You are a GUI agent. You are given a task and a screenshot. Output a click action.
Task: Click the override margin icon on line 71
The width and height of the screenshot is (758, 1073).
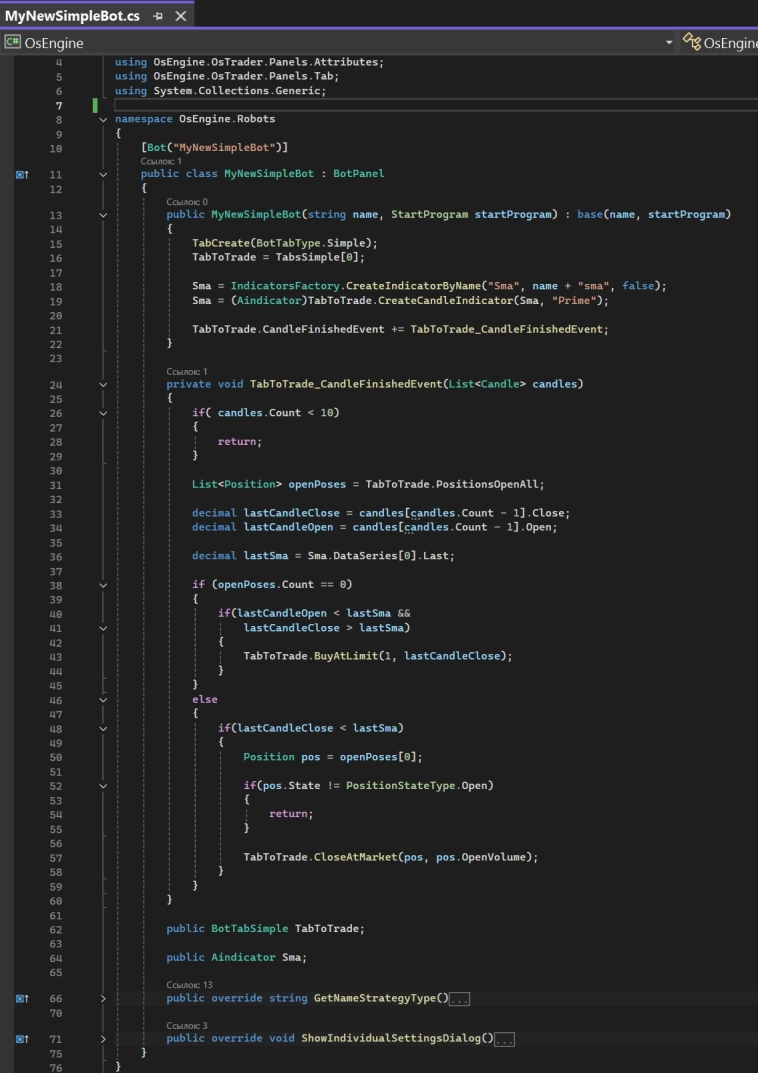[x=22, y=1039]
